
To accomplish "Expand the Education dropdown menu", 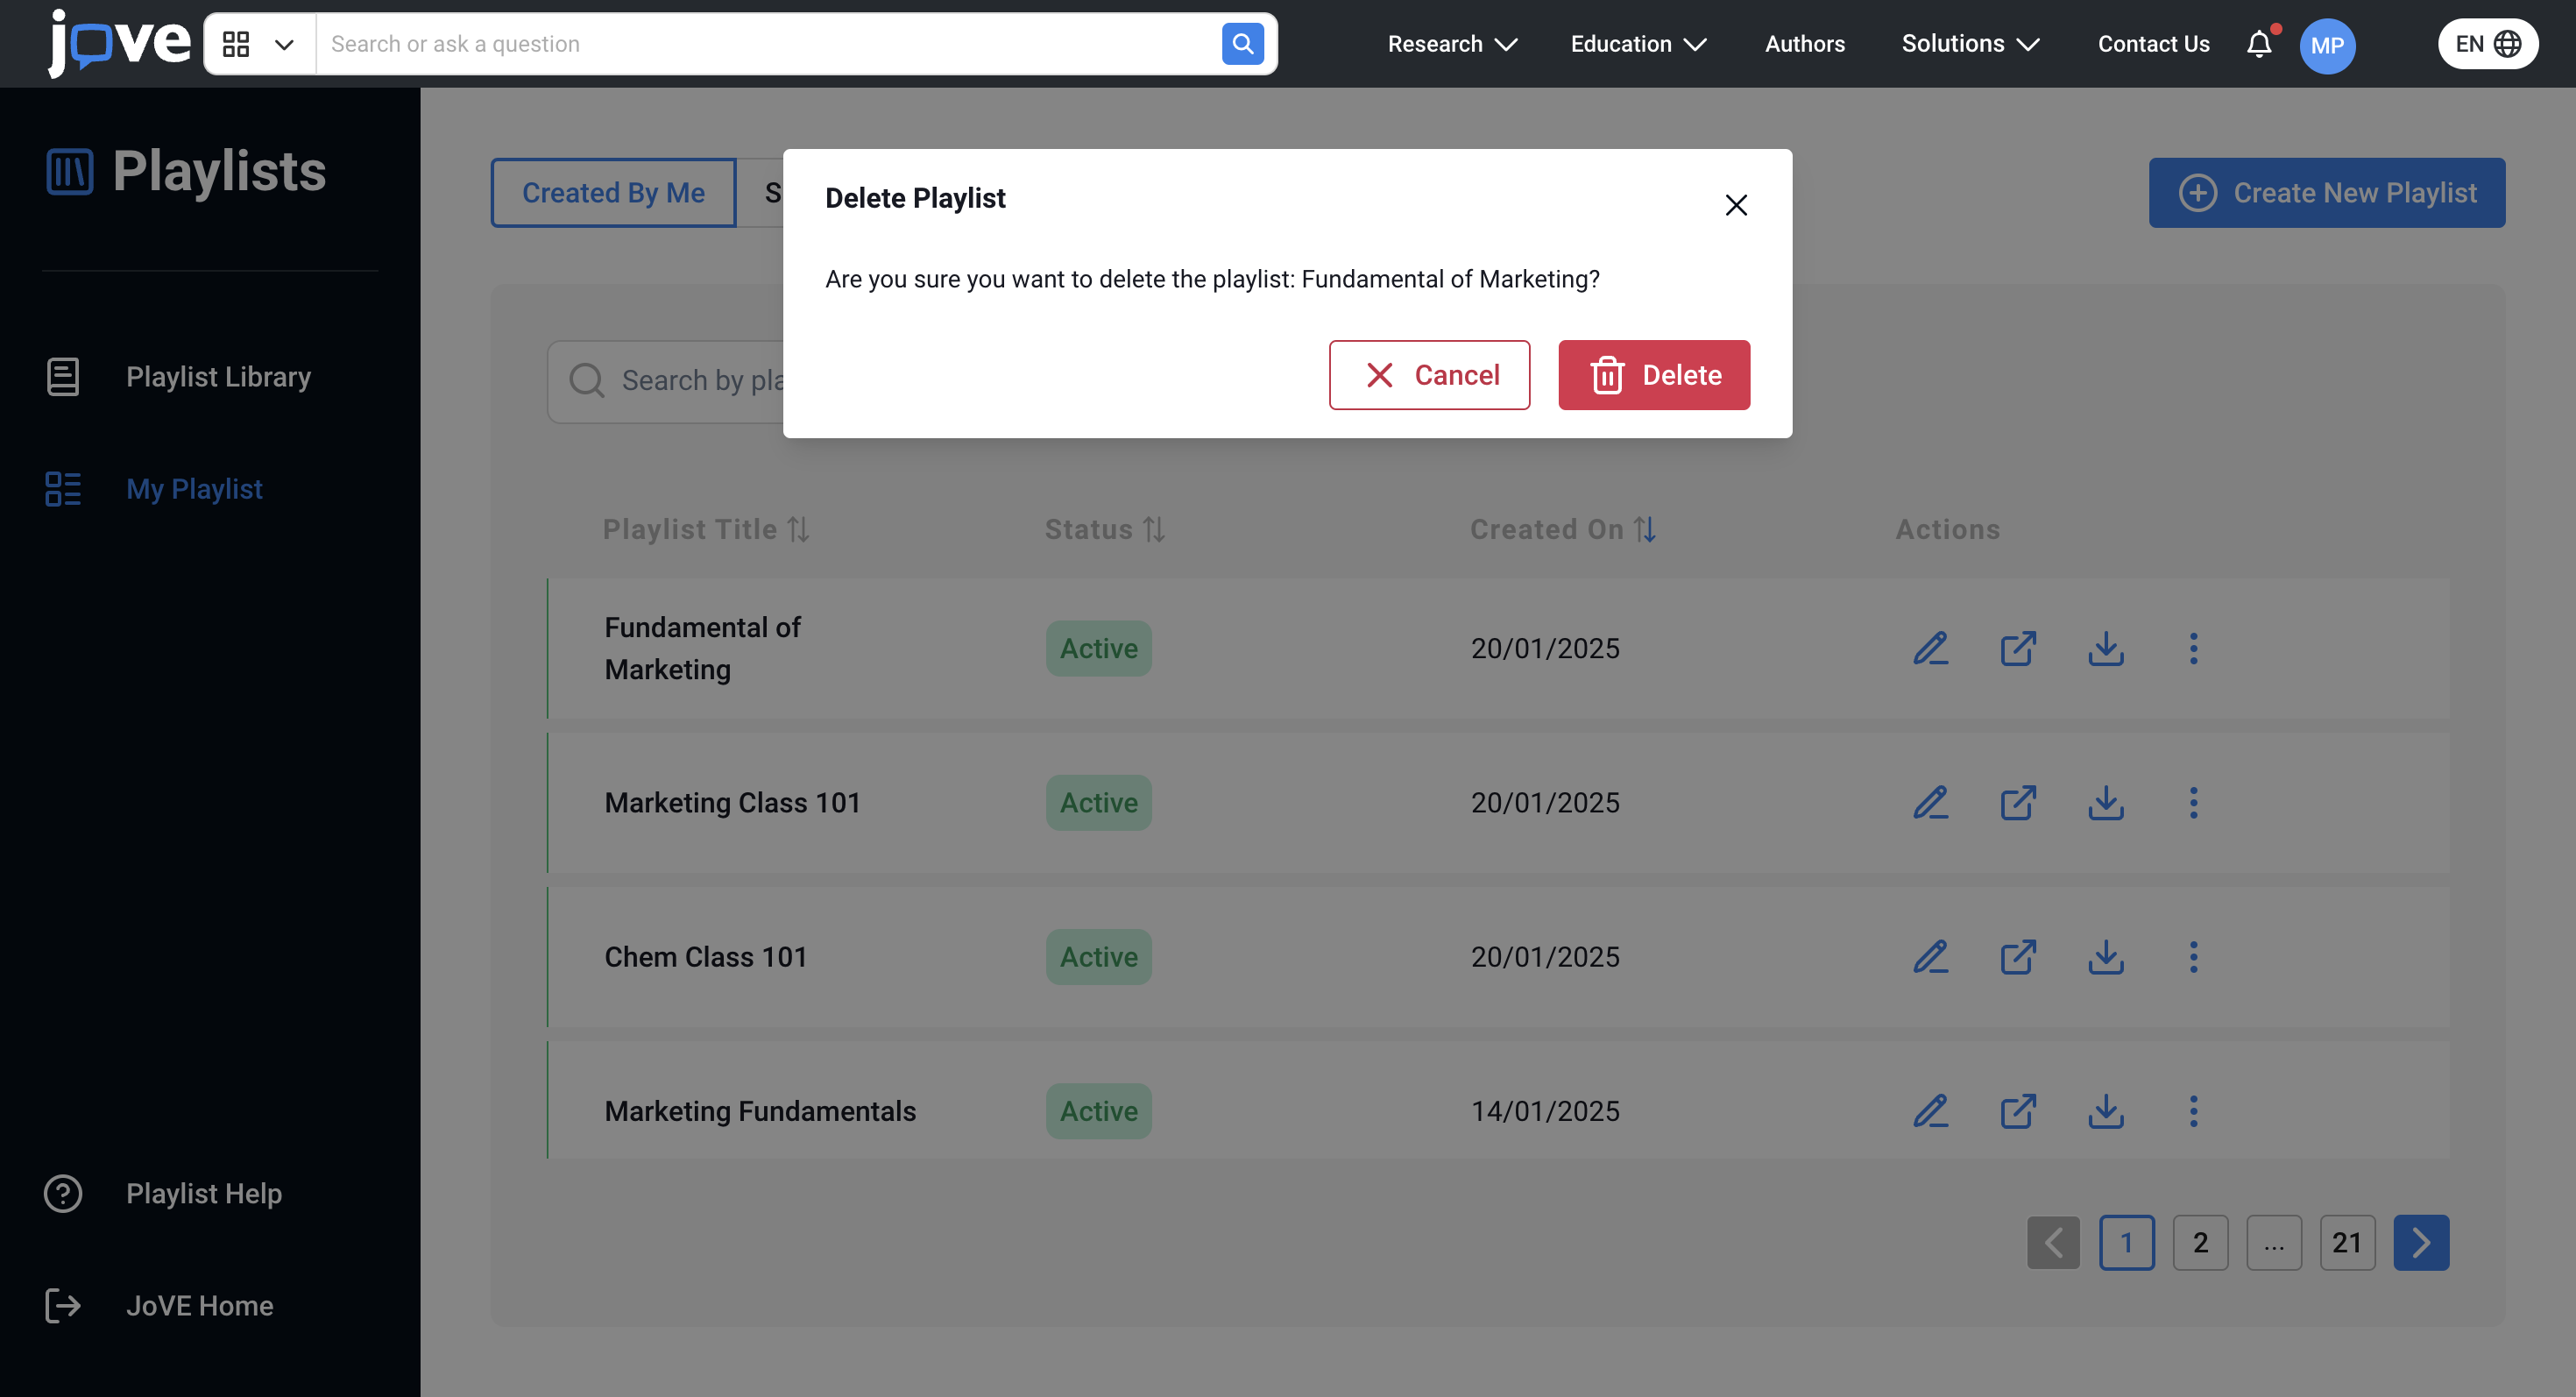I will (x=1638, y=44).
